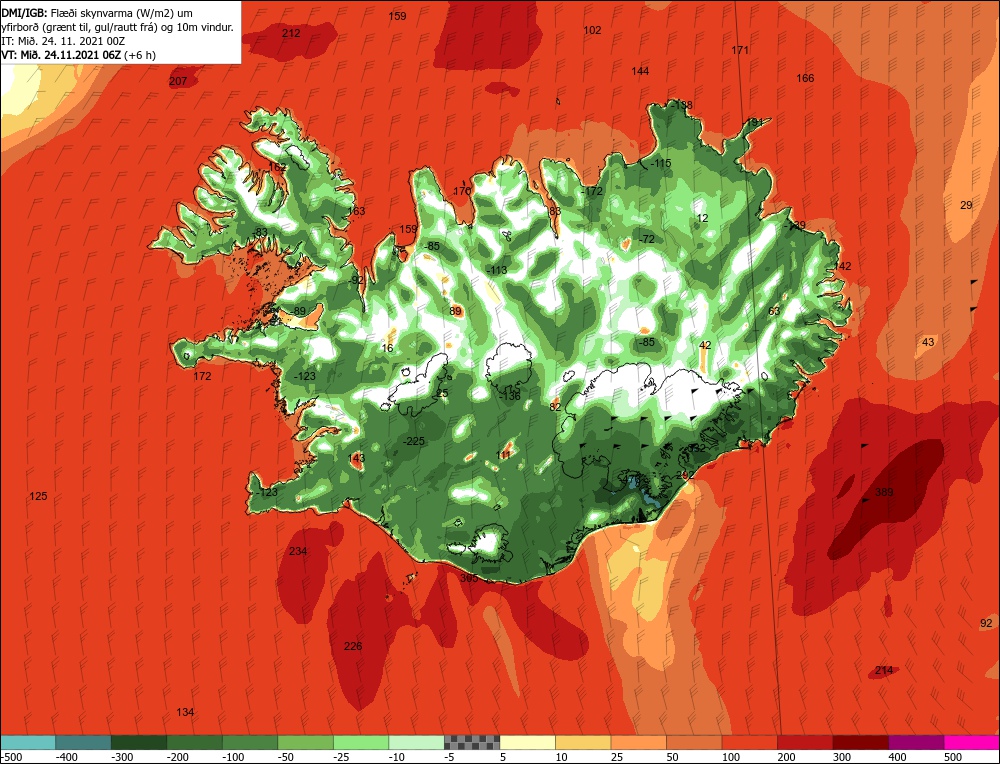This screenshot has width=1000, height=764.
Task: Click the '134' value in the lower left
Action: pos(185,712)
